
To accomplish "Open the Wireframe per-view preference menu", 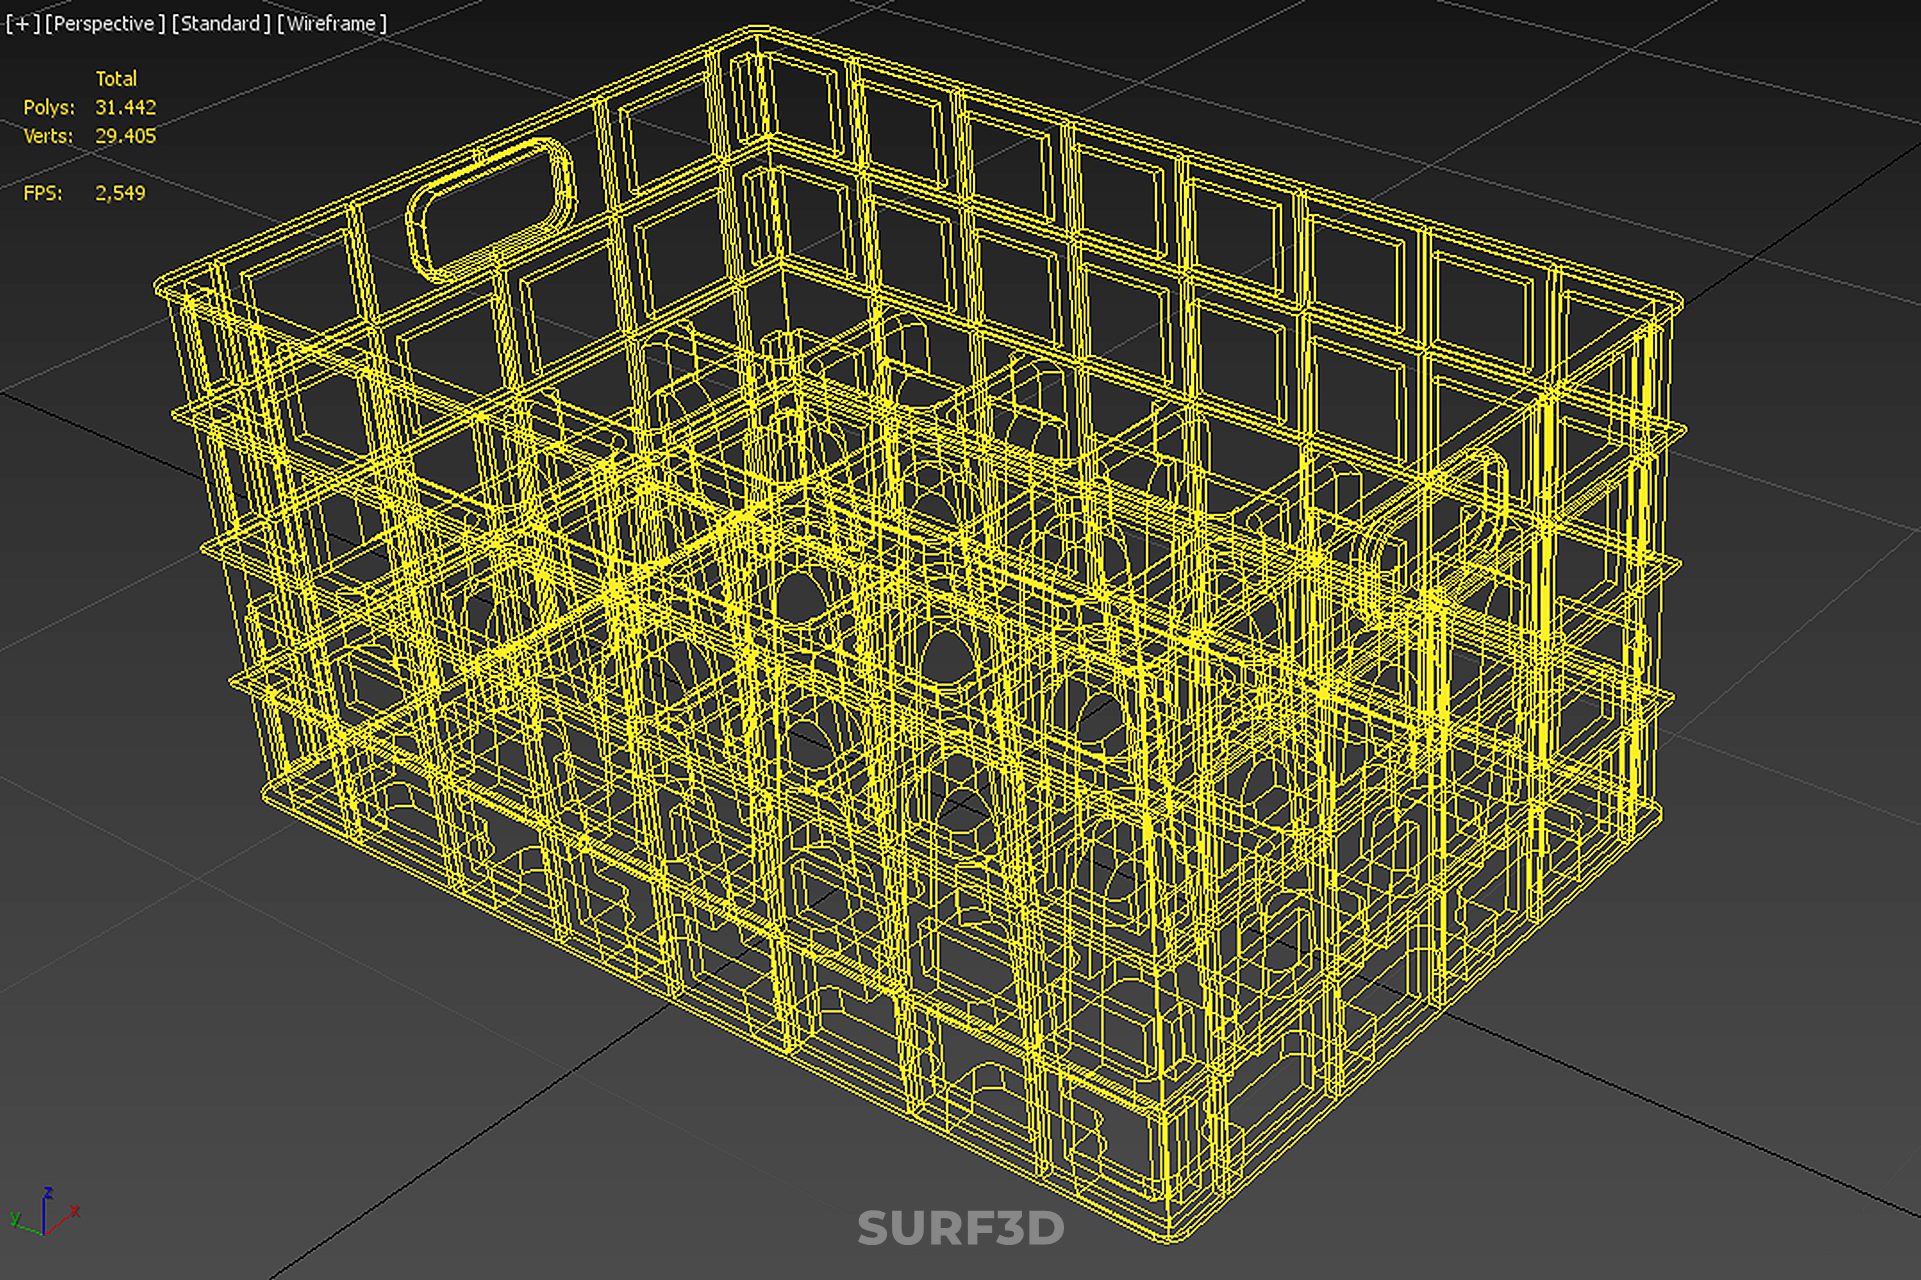I will click(x=331, y=23).
